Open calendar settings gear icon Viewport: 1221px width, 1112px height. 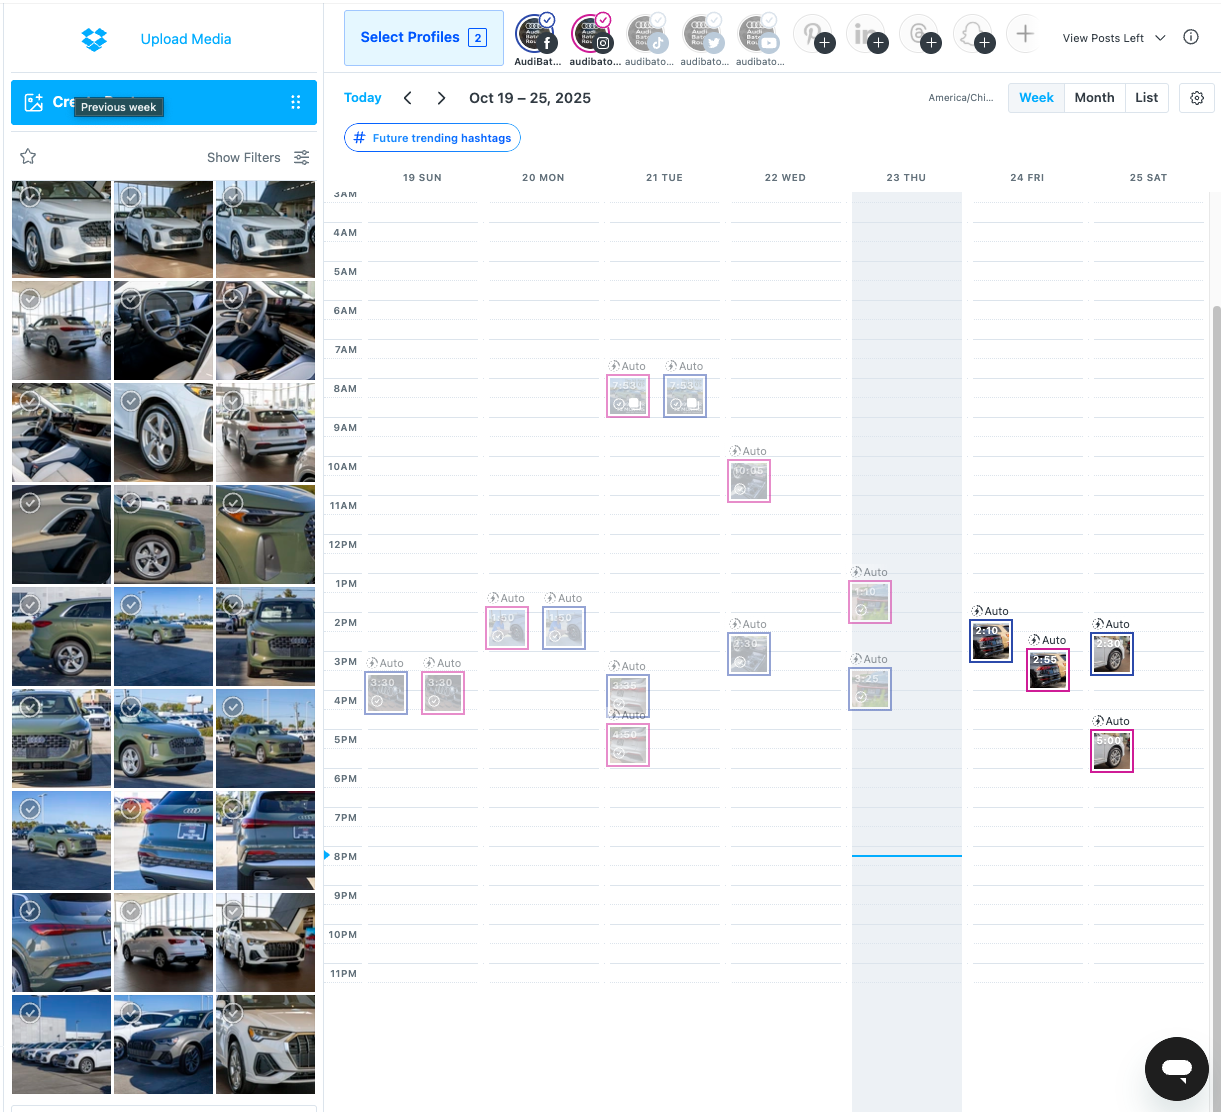tap(1197, 98)
